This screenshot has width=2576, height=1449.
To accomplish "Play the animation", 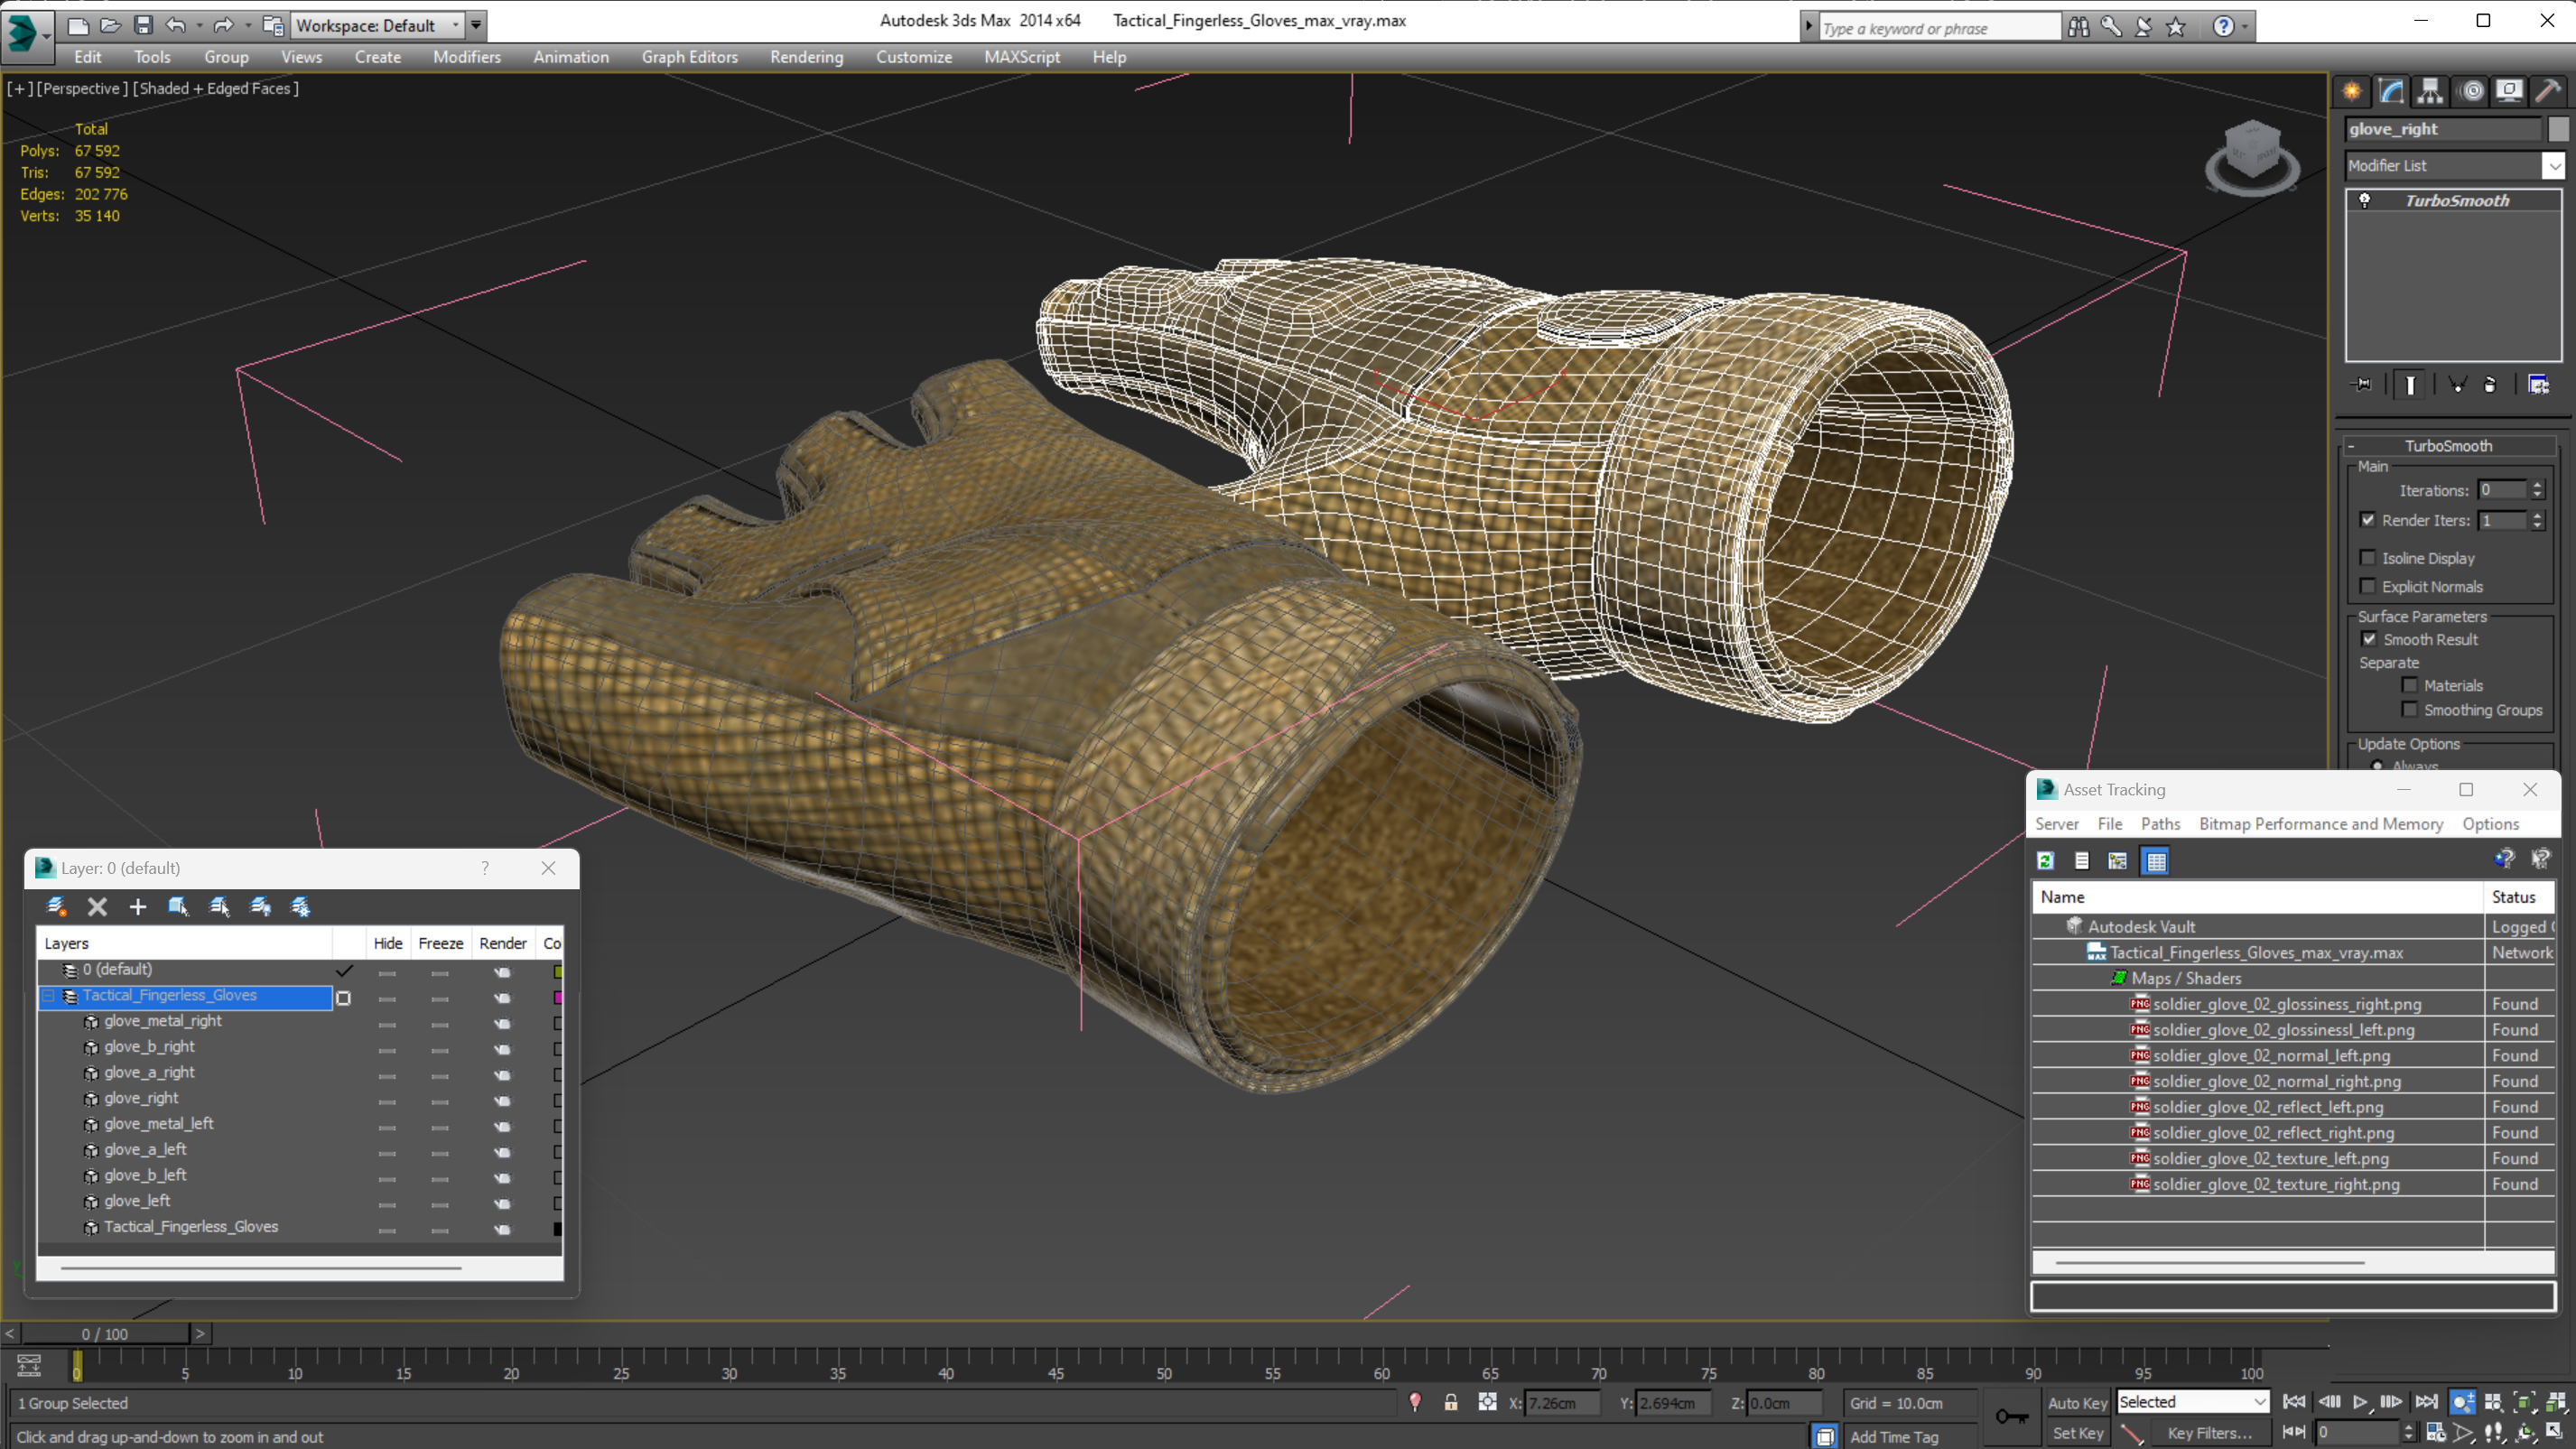I will tap(2360, 1401).
